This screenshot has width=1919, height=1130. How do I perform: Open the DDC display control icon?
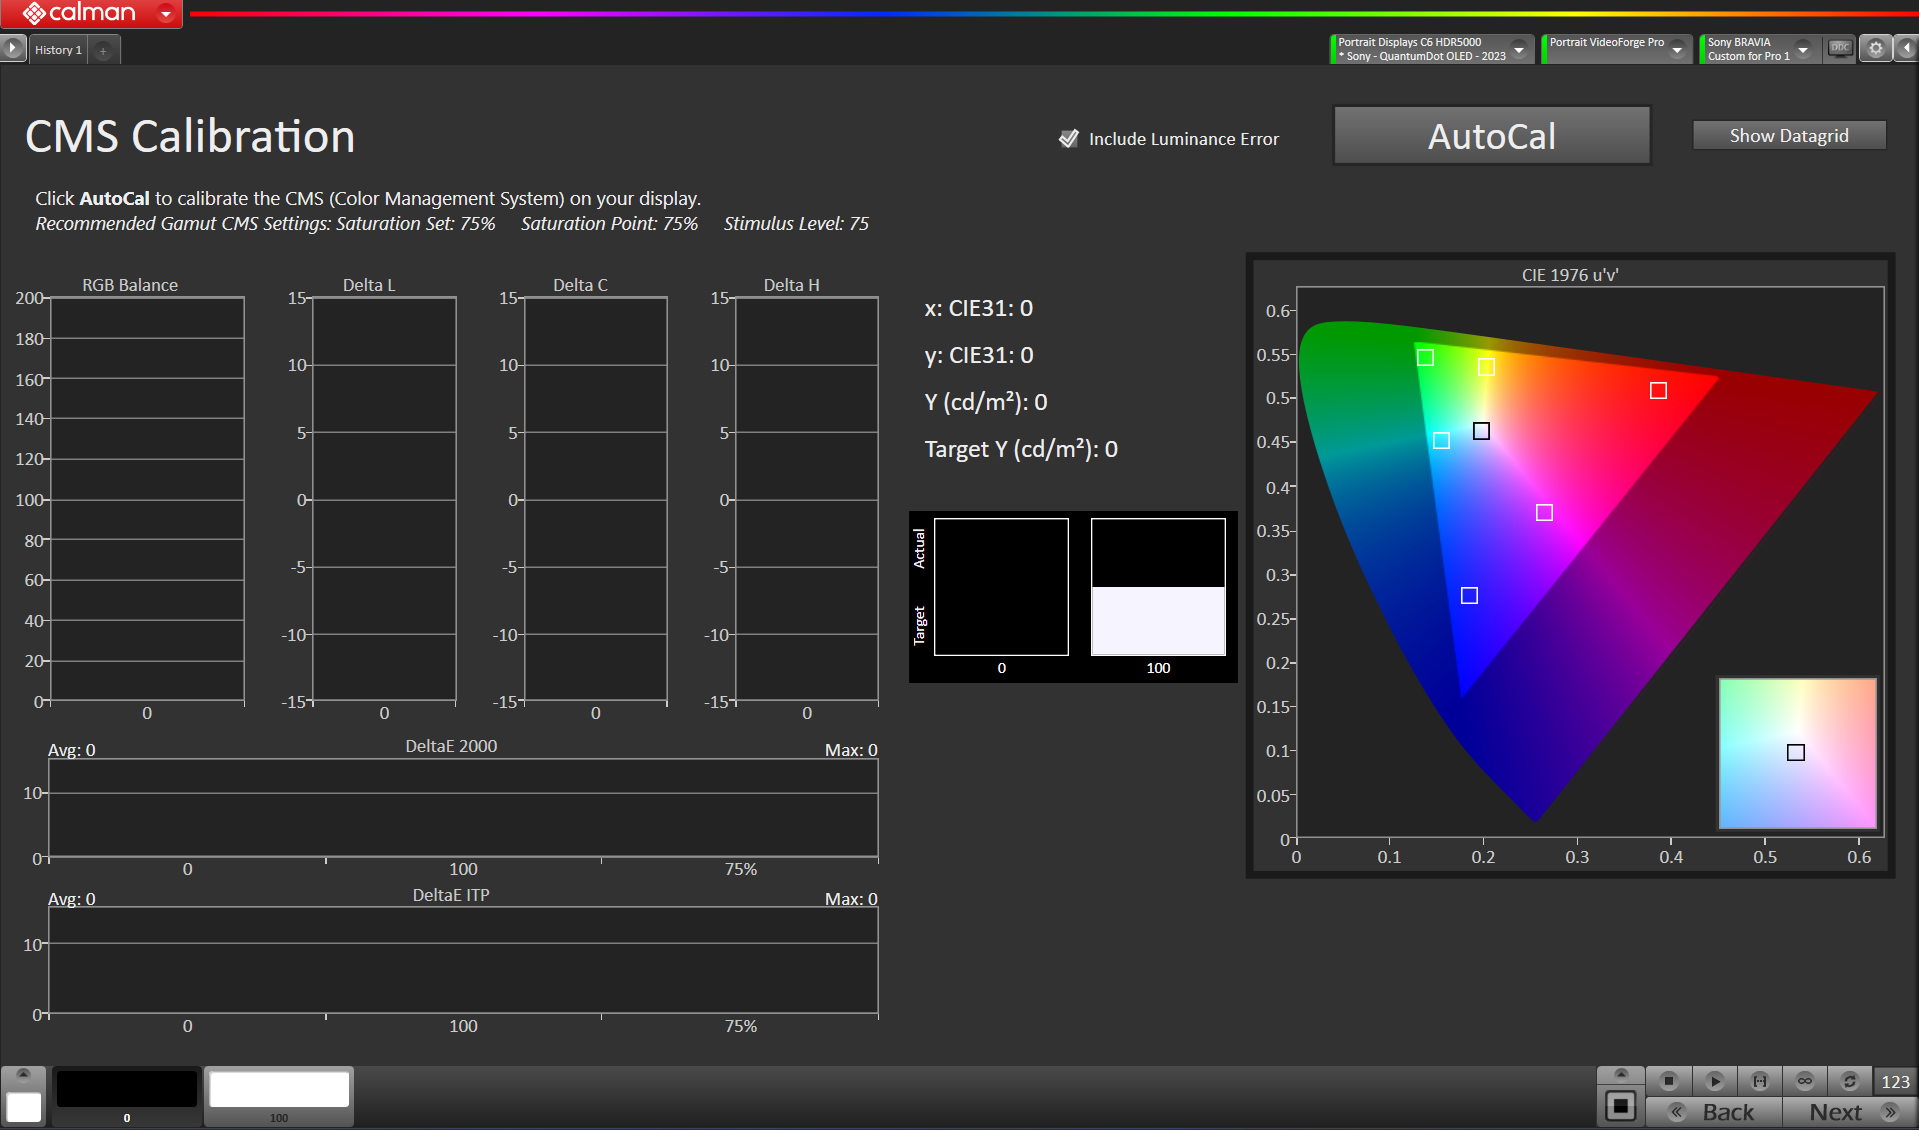pos(1840,48)
